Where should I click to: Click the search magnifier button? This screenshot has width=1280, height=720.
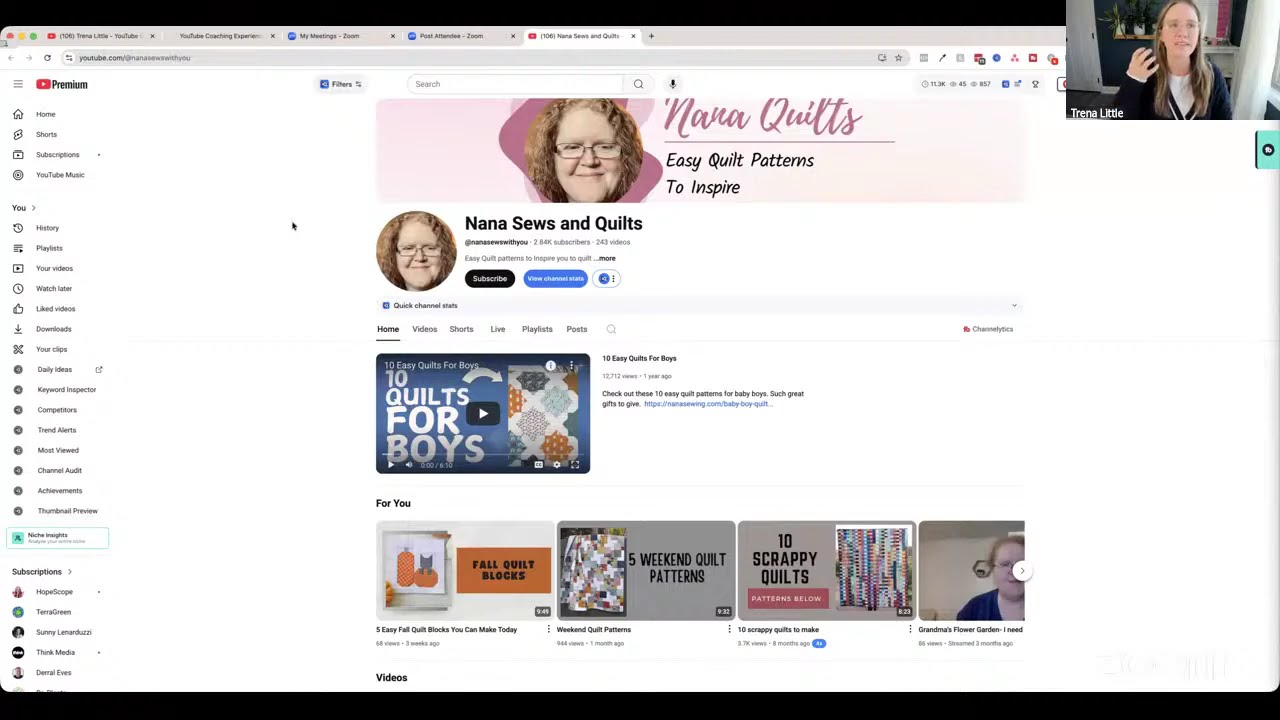coord(638,84)
